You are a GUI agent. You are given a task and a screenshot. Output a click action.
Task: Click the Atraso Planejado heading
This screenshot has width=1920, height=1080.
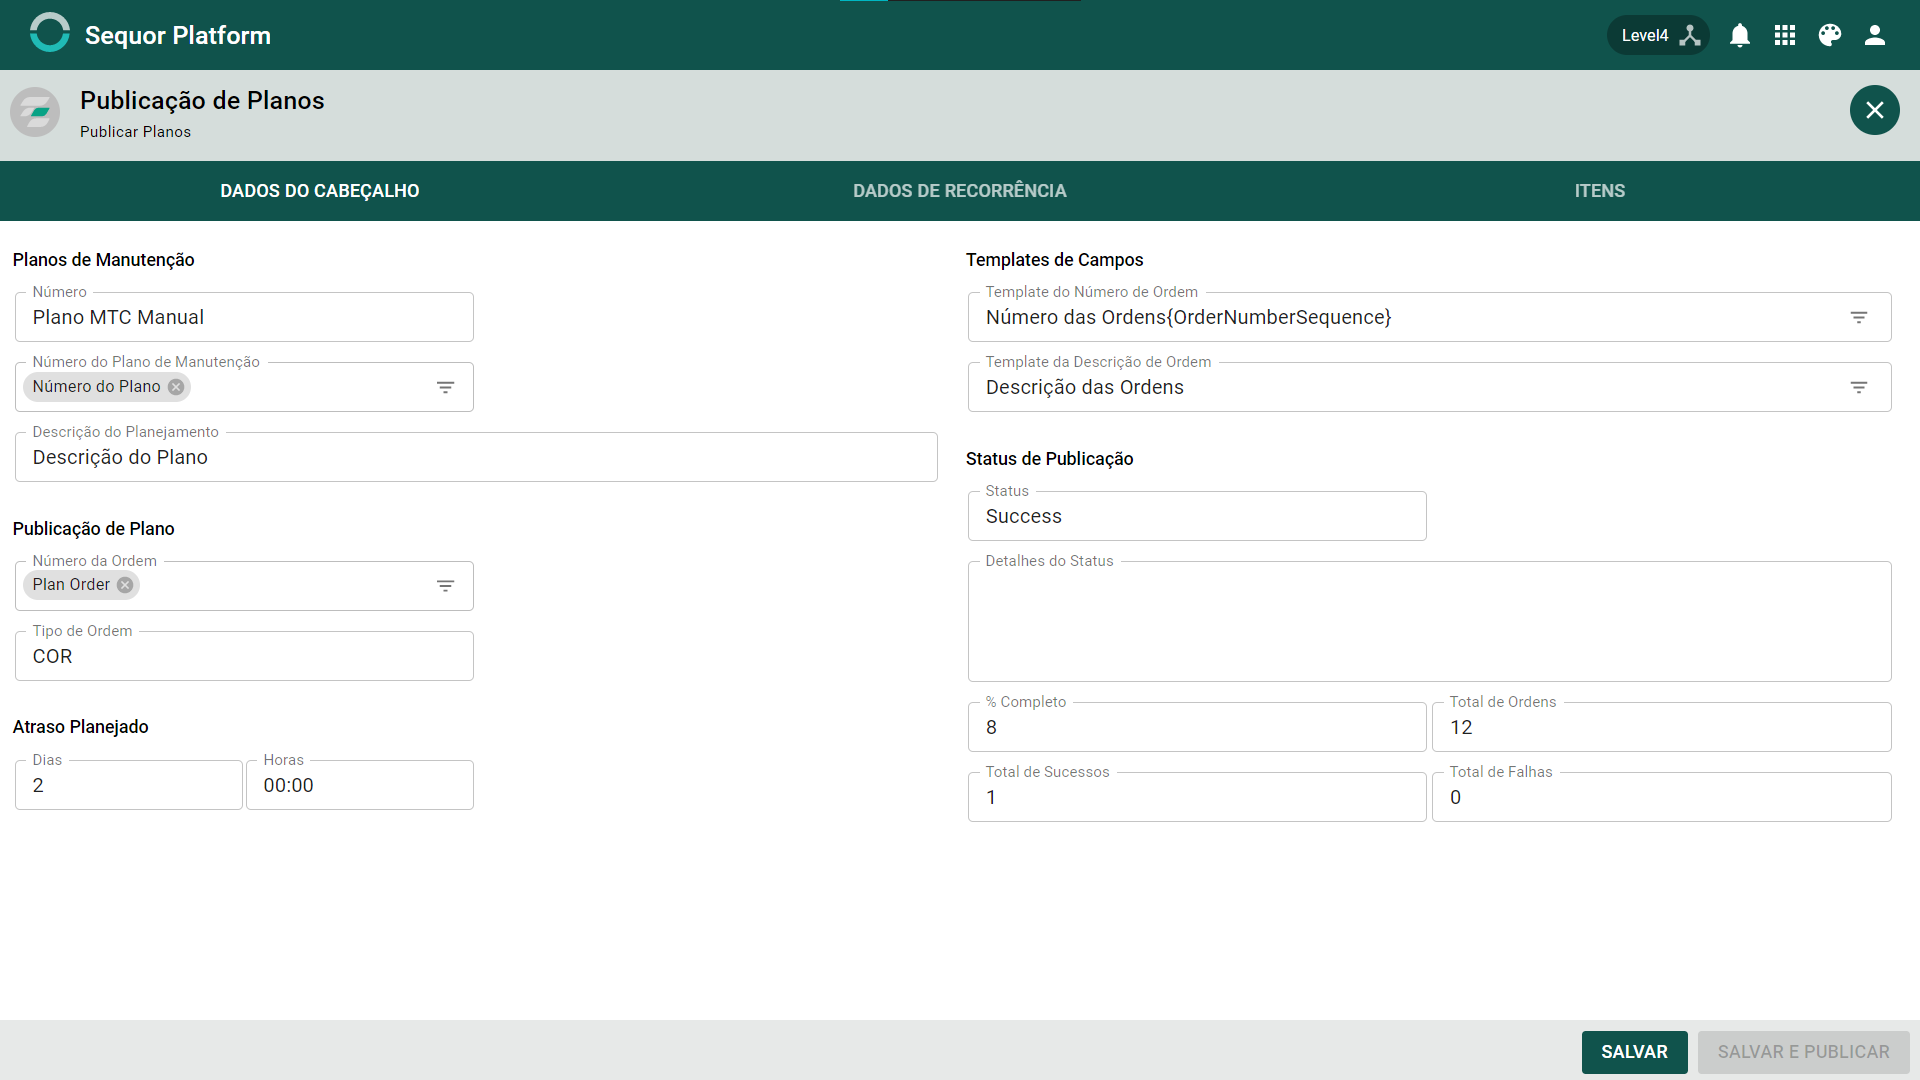[80, 727]
